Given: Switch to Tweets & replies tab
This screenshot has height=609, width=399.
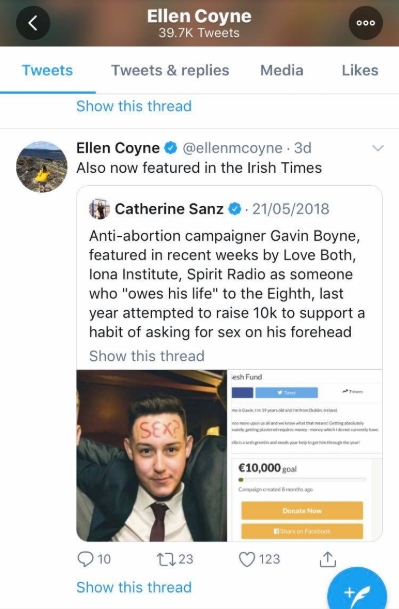Looking at the screenshot, I should pyautogui.click(x=170, y=70).
